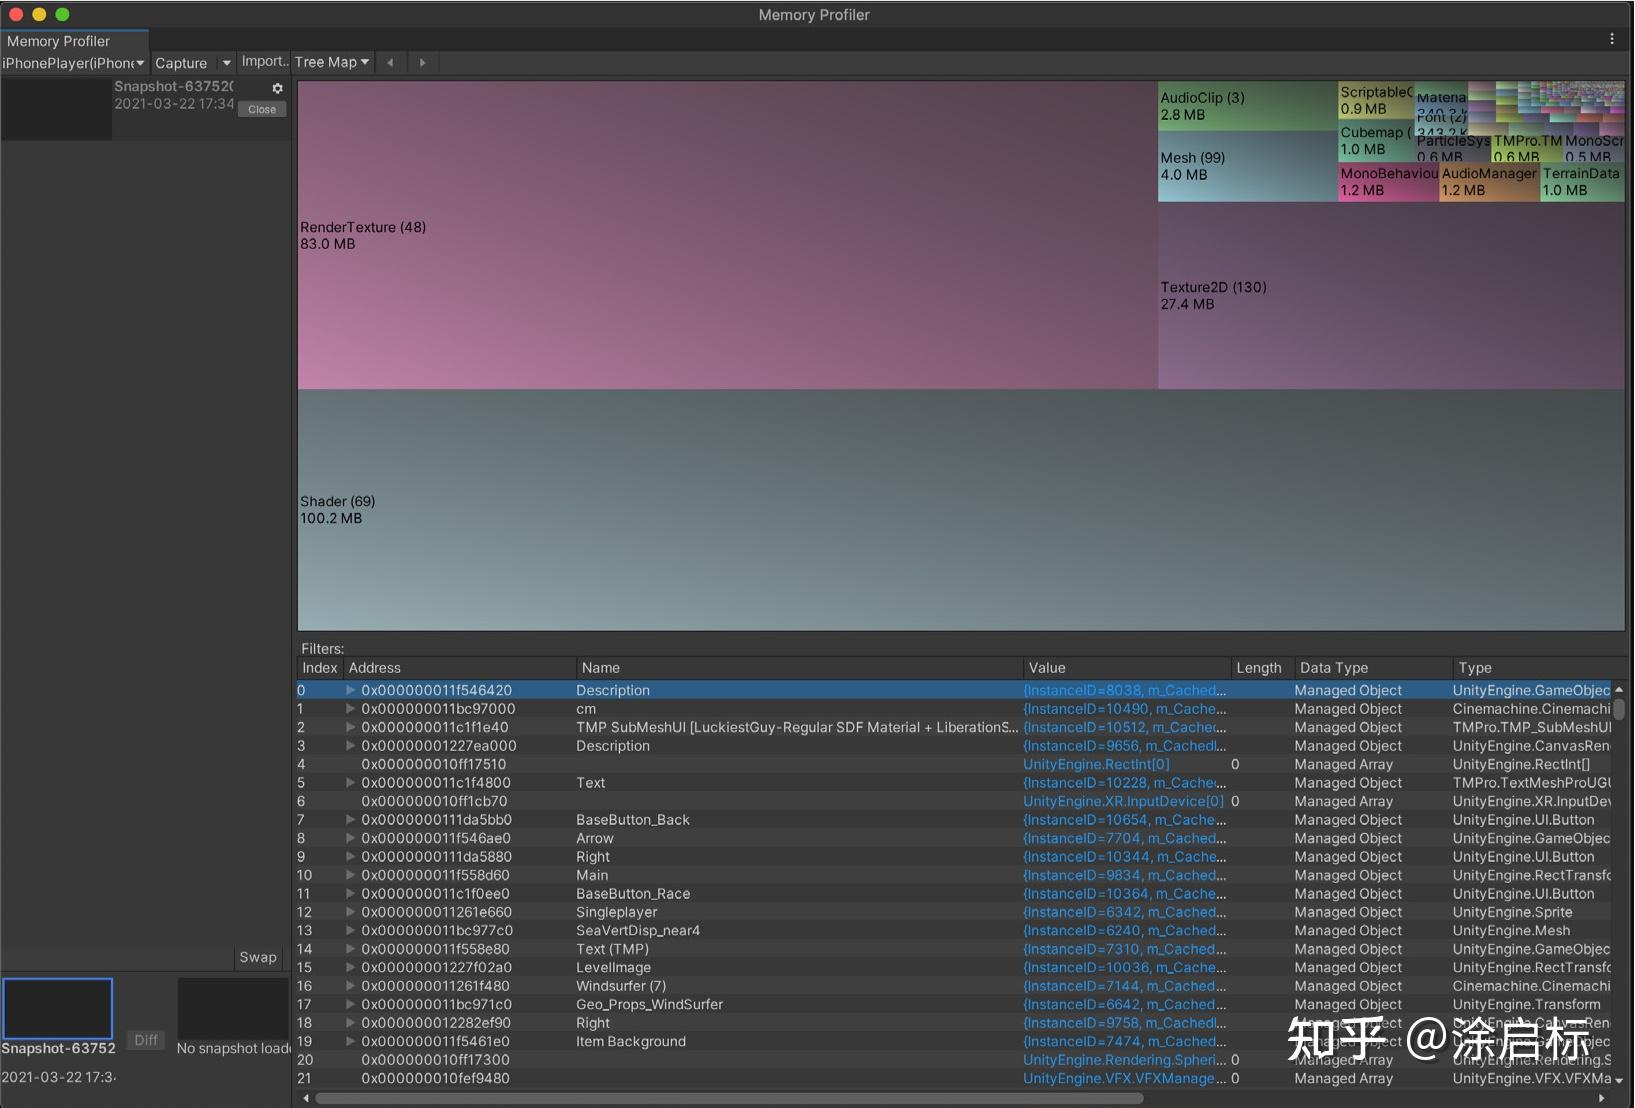Viewport: 1635px width, 1108px height.
Task: Sort by the Data Type column header
Action: (x=1373, y=668)
